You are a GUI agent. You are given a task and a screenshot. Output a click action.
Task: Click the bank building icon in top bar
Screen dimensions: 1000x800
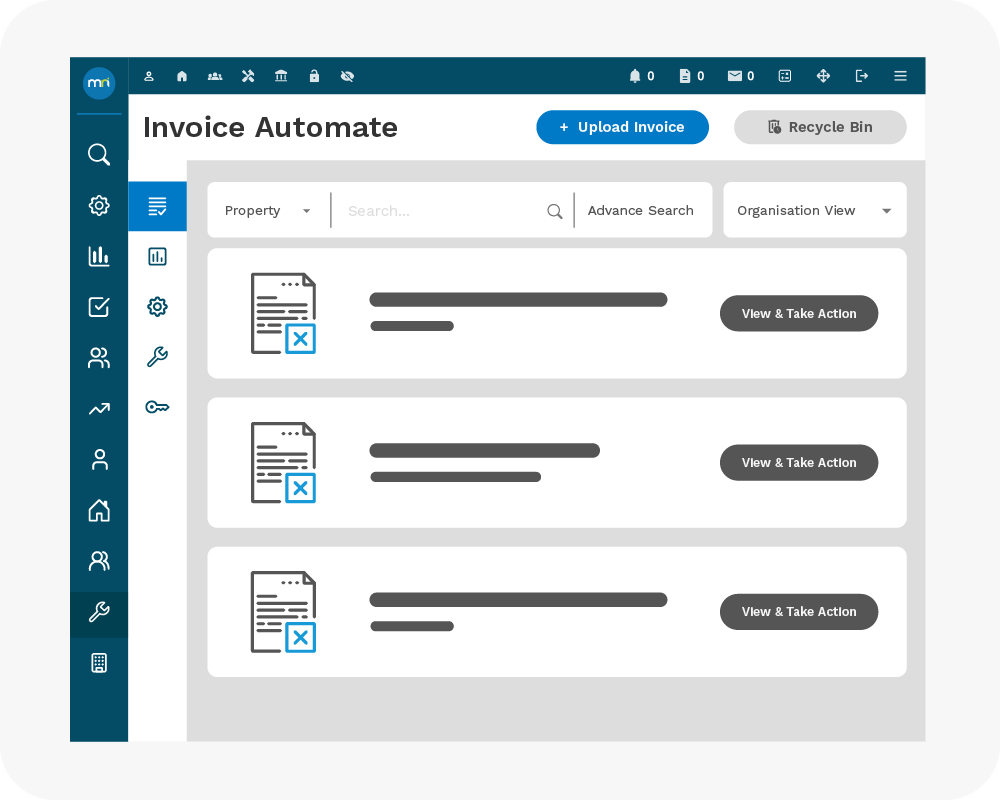click(x=281, y=76)
